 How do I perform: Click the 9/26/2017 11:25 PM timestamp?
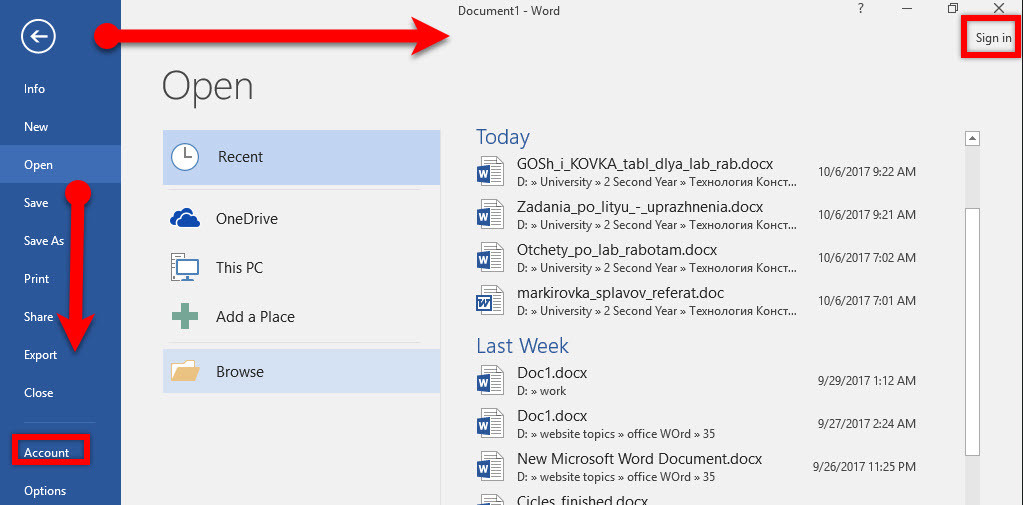[864, 467]
